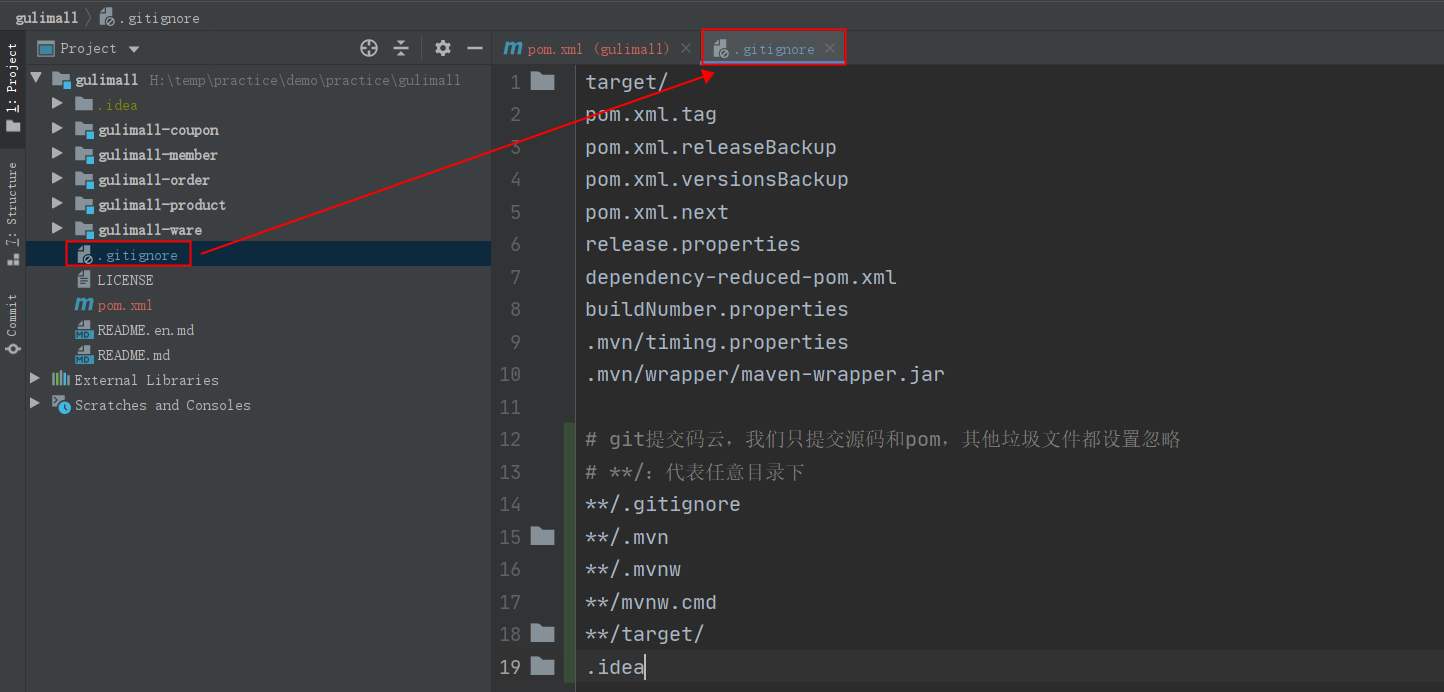This screenshot has width=1444, height=692.
Task: Click the folder icon beside line 1
Action: tap(541, 81)
